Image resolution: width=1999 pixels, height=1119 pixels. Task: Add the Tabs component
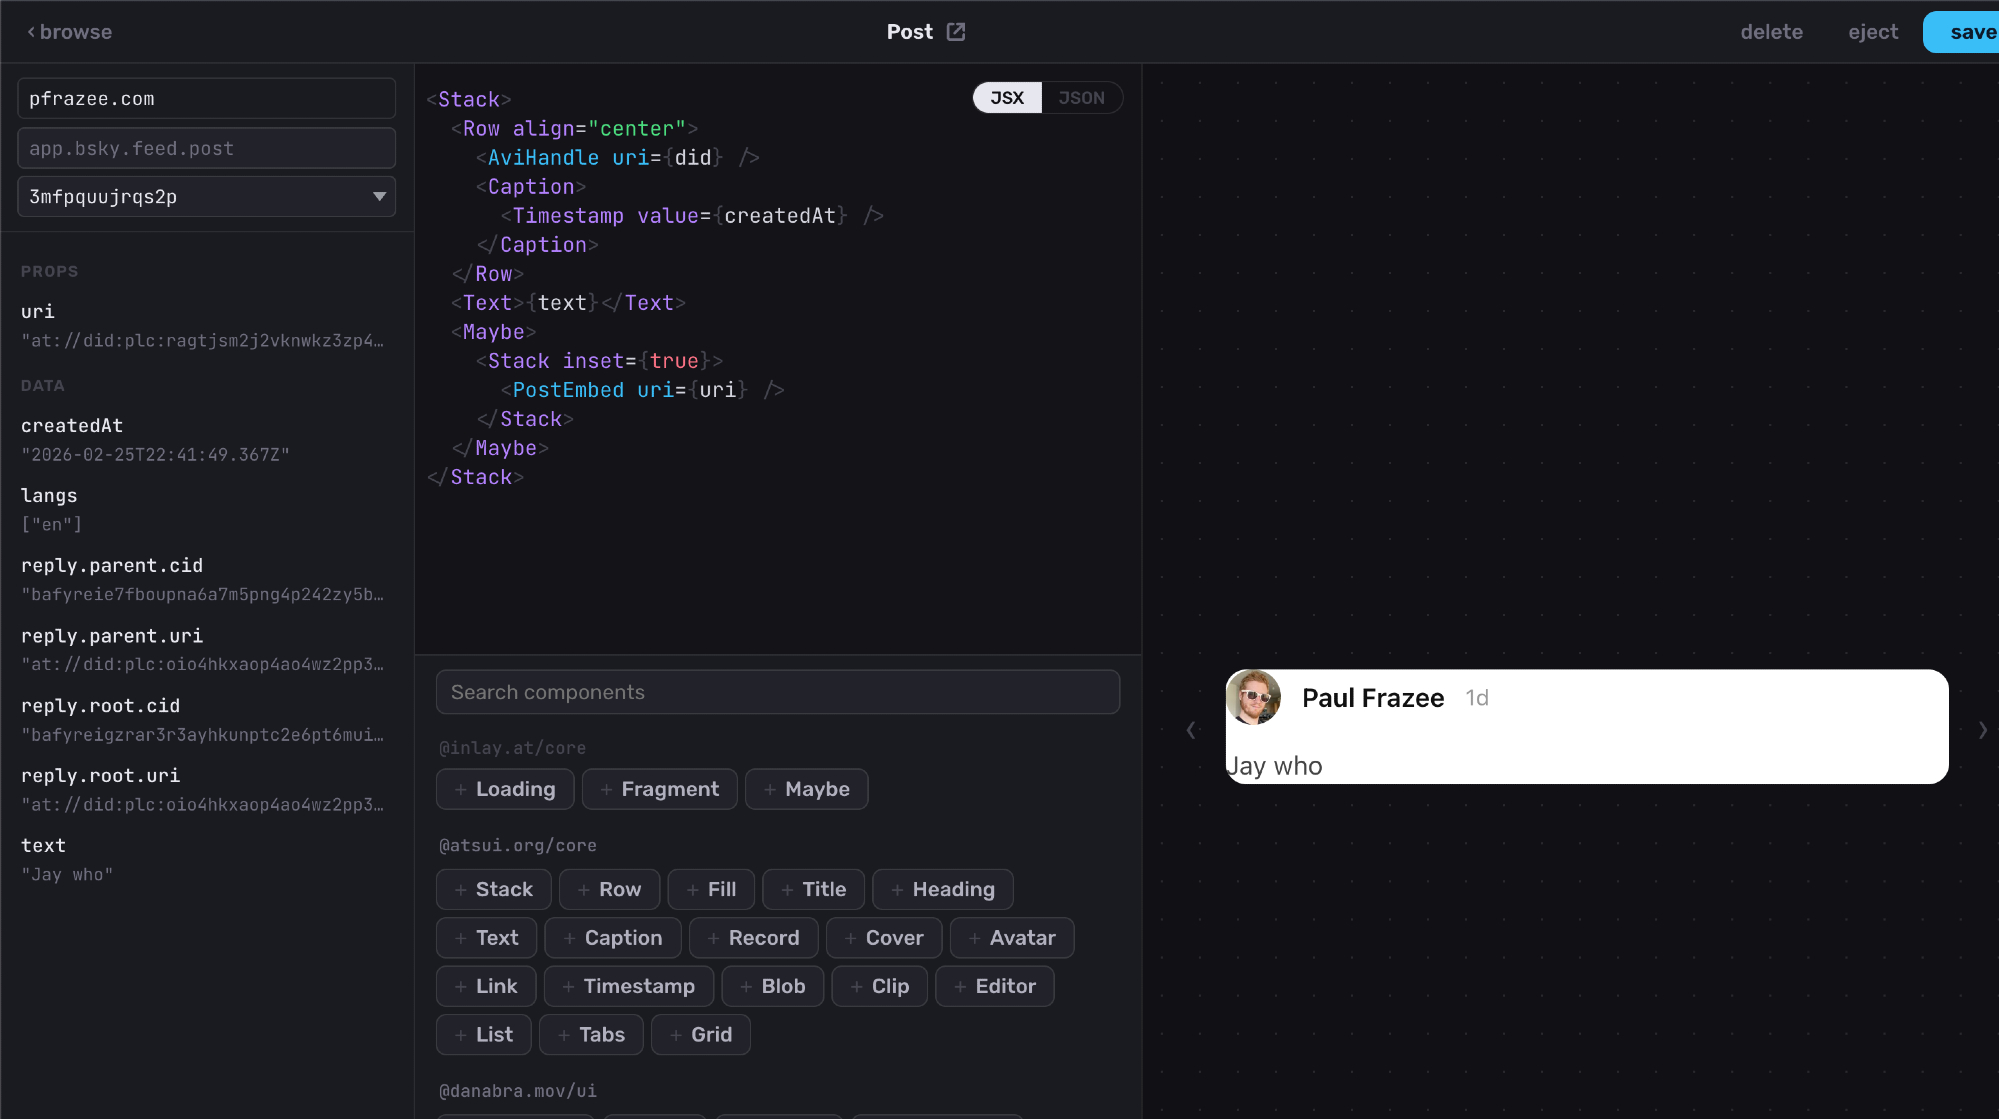pyautogui.click(x=591, y=1035)
